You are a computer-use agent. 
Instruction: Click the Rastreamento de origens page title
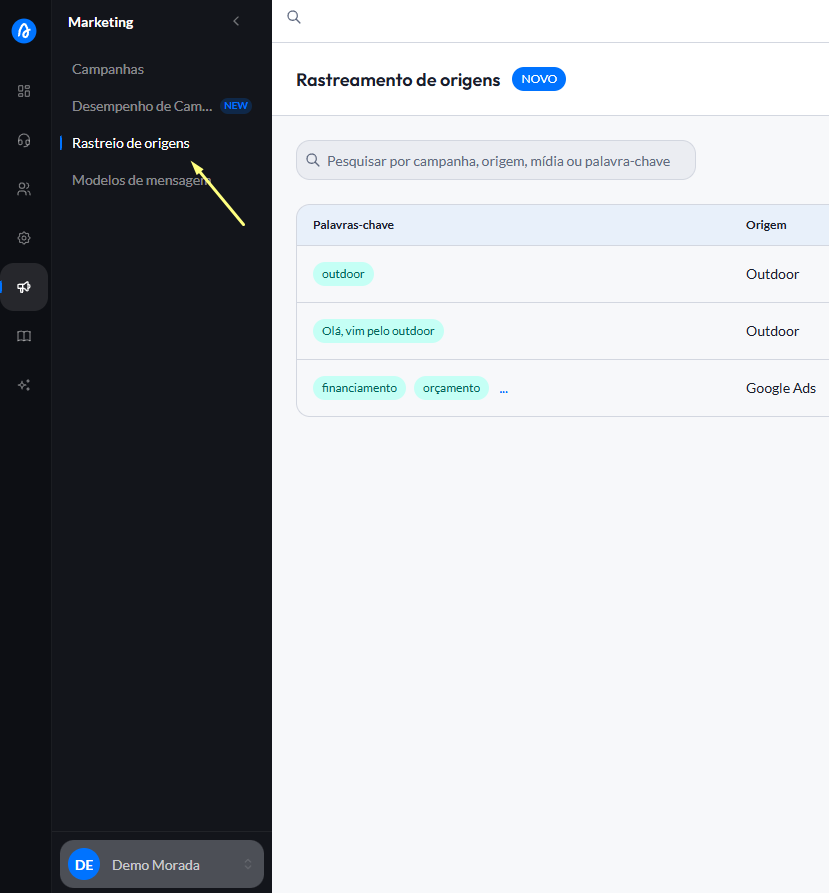(398, 80)
